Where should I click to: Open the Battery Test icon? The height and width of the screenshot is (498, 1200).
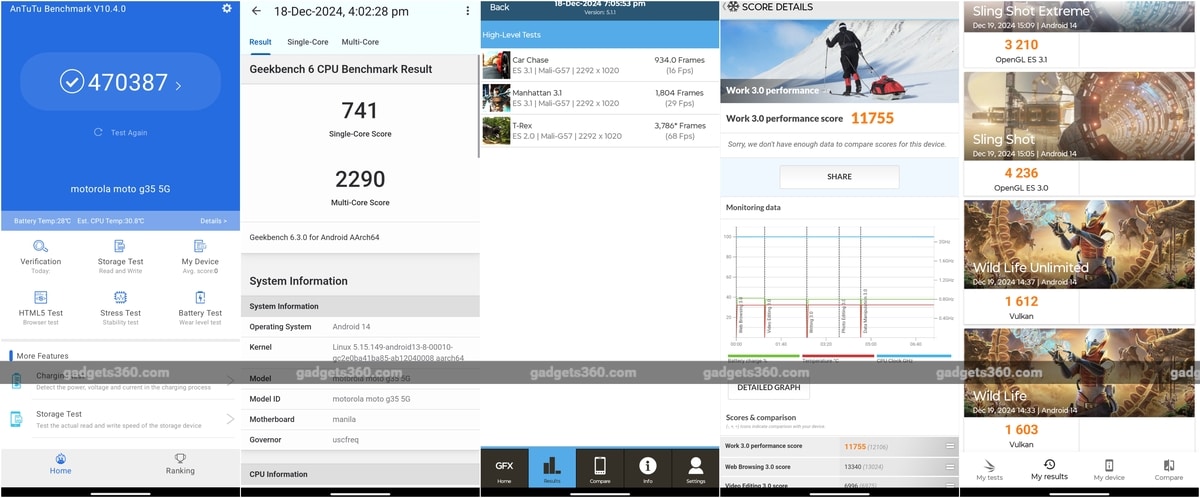coord(200,298)
